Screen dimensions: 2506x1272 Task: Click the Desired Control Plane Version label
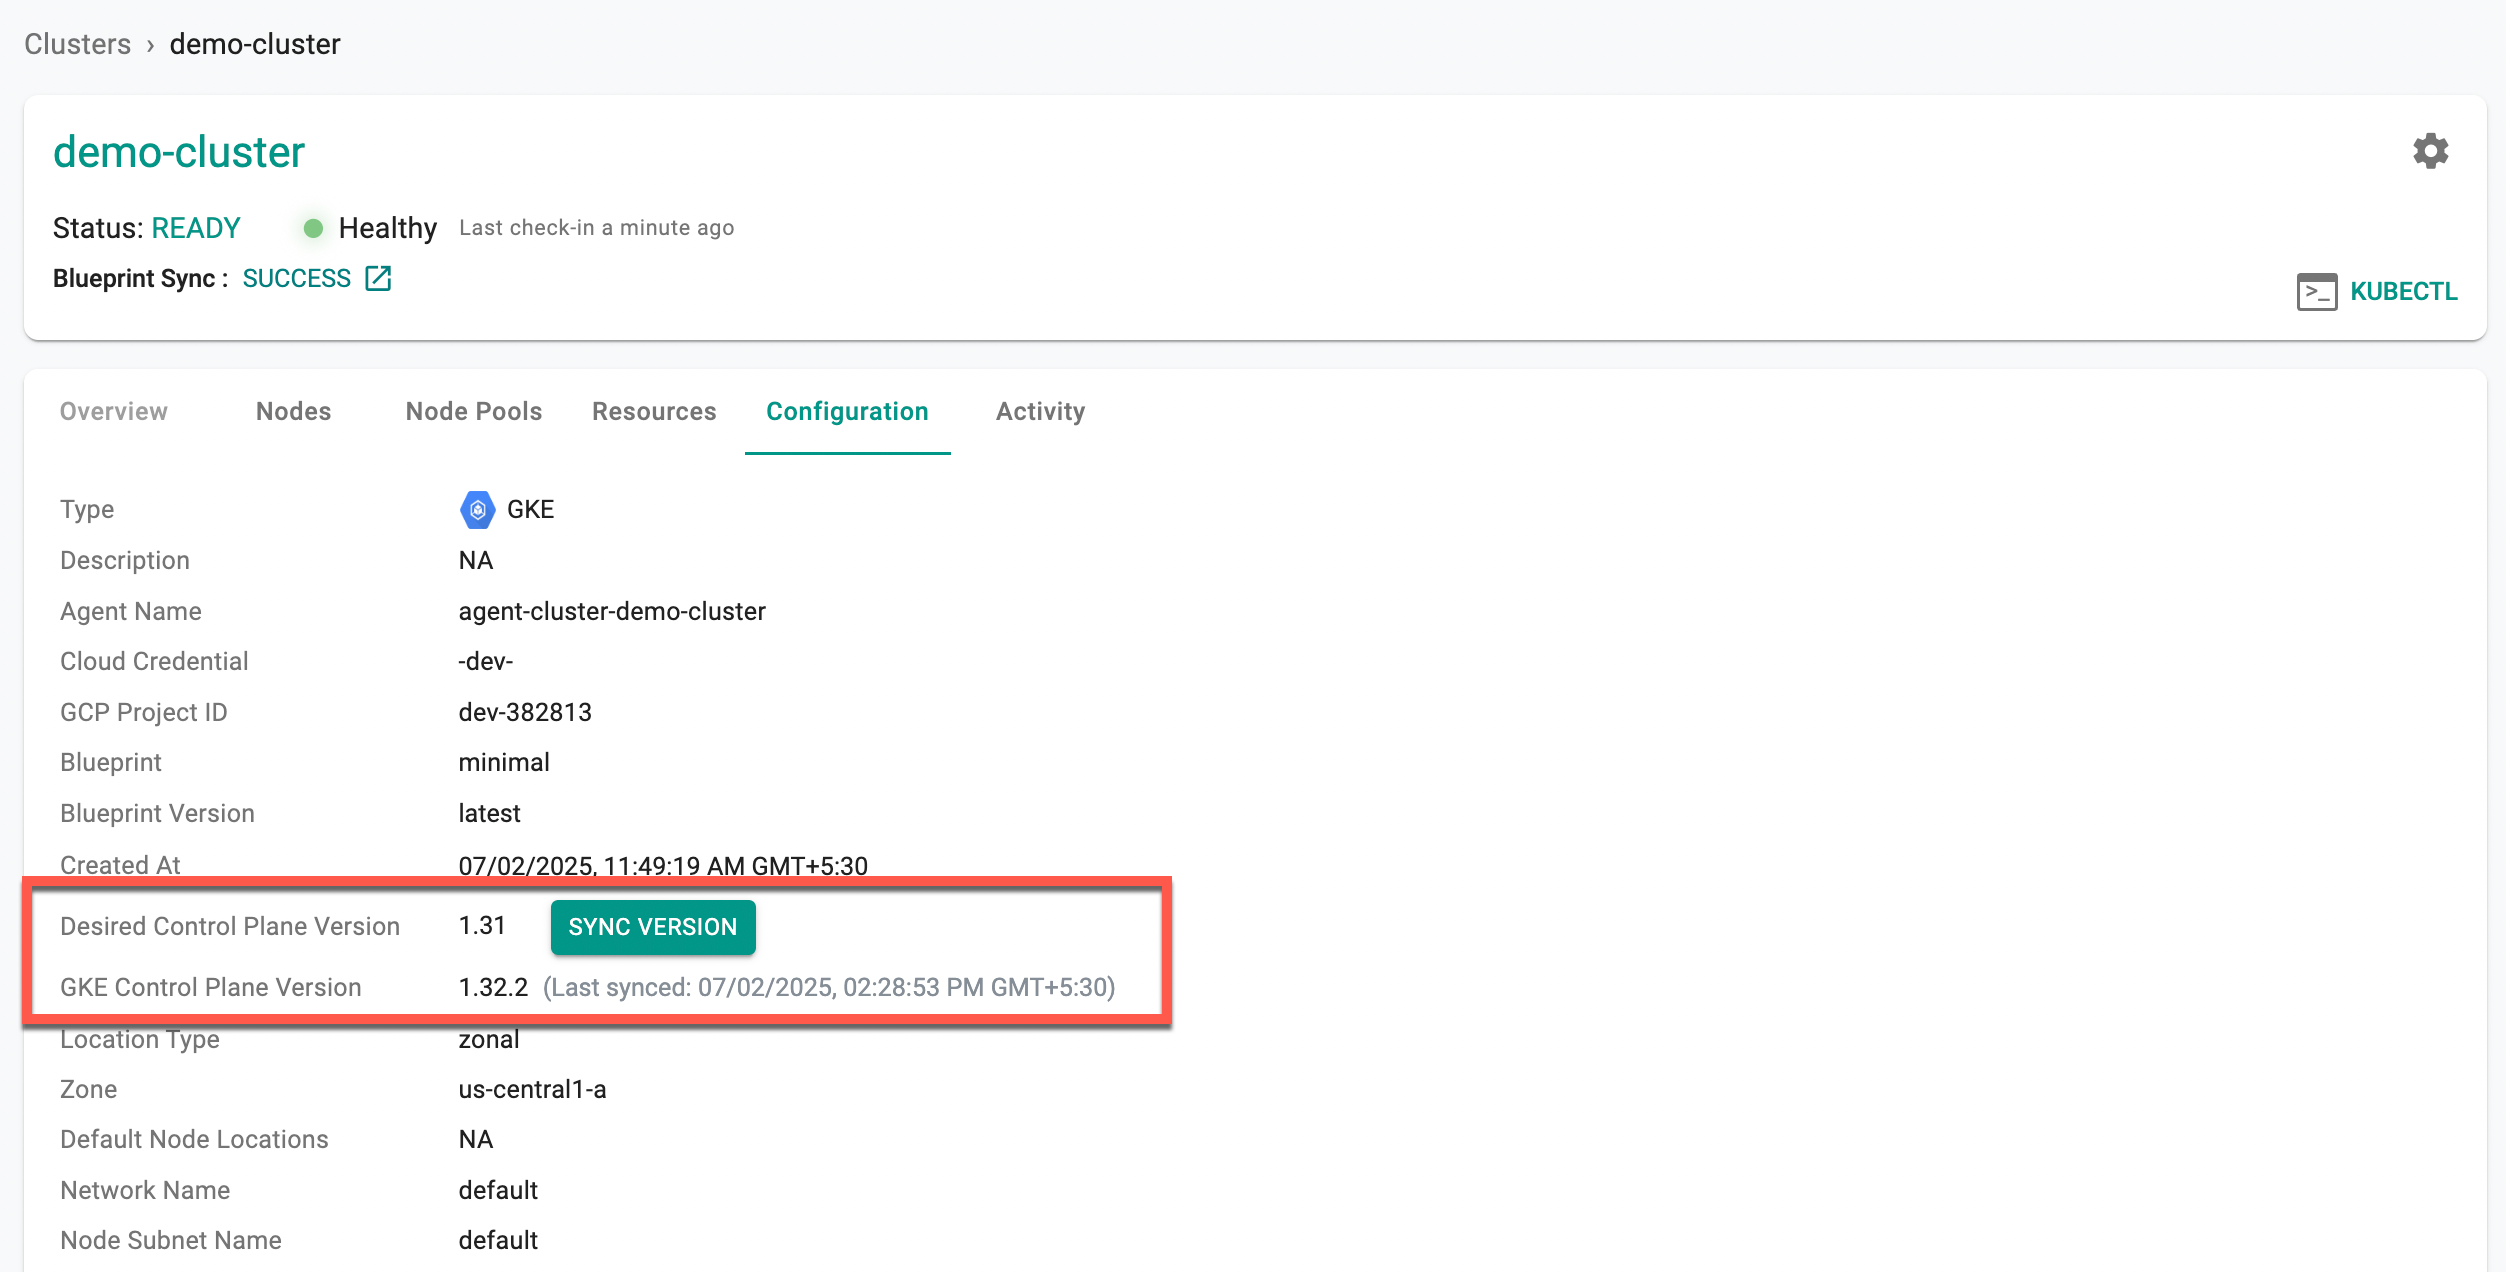(x=230, y=926)
